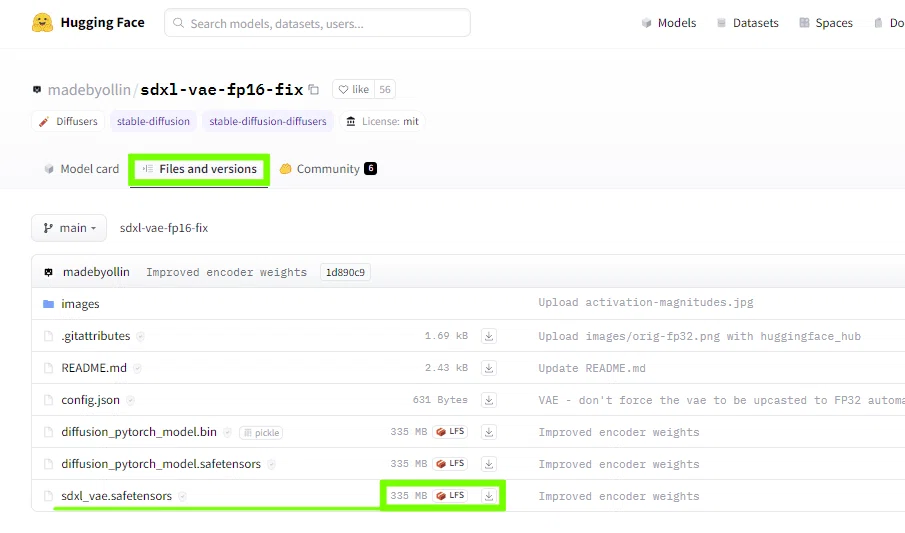Download README.md using its download icon
This screenshot has width=905, height=533.
pyautogui.click(x=489, y=368)
